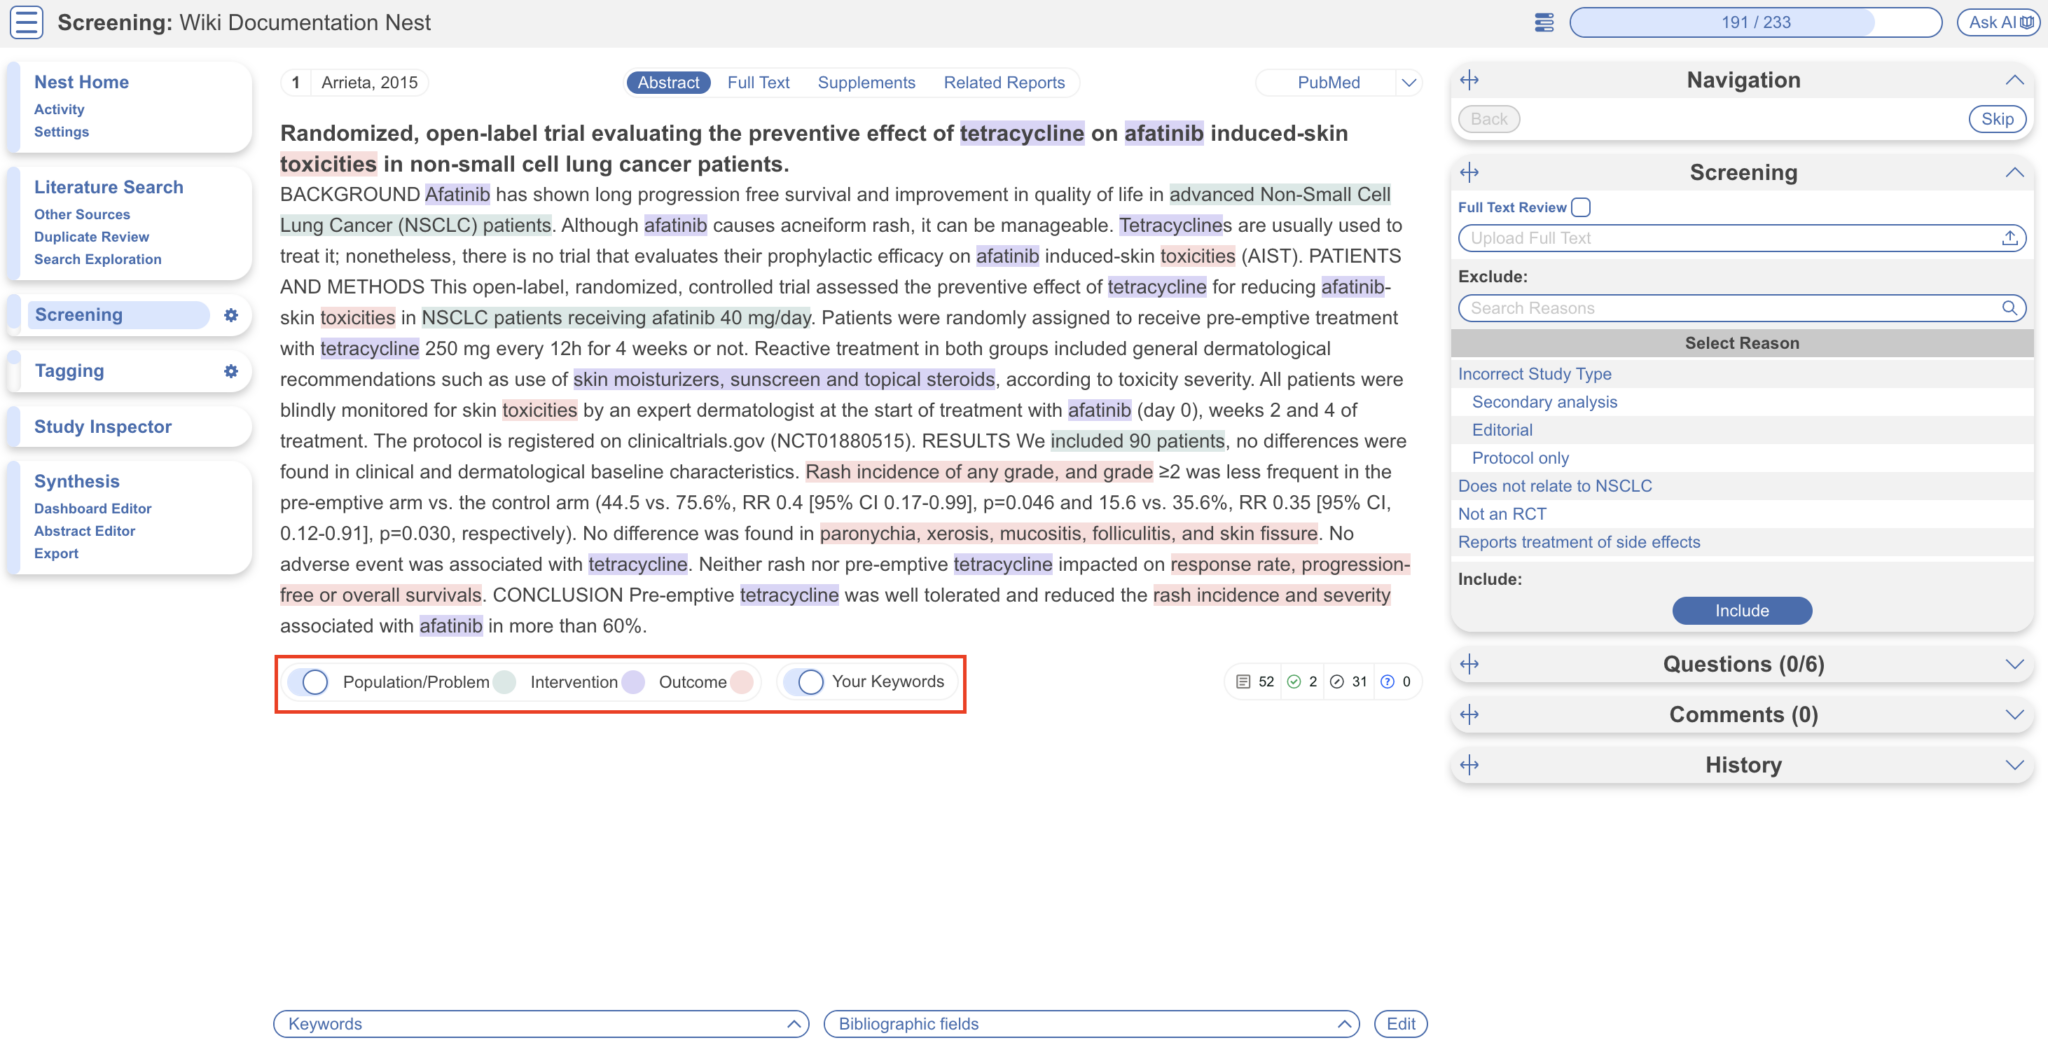Open the hamburger menu in the top-left corner
The height and width of the screenshot is (1052, 2048).
coord(26,22)
